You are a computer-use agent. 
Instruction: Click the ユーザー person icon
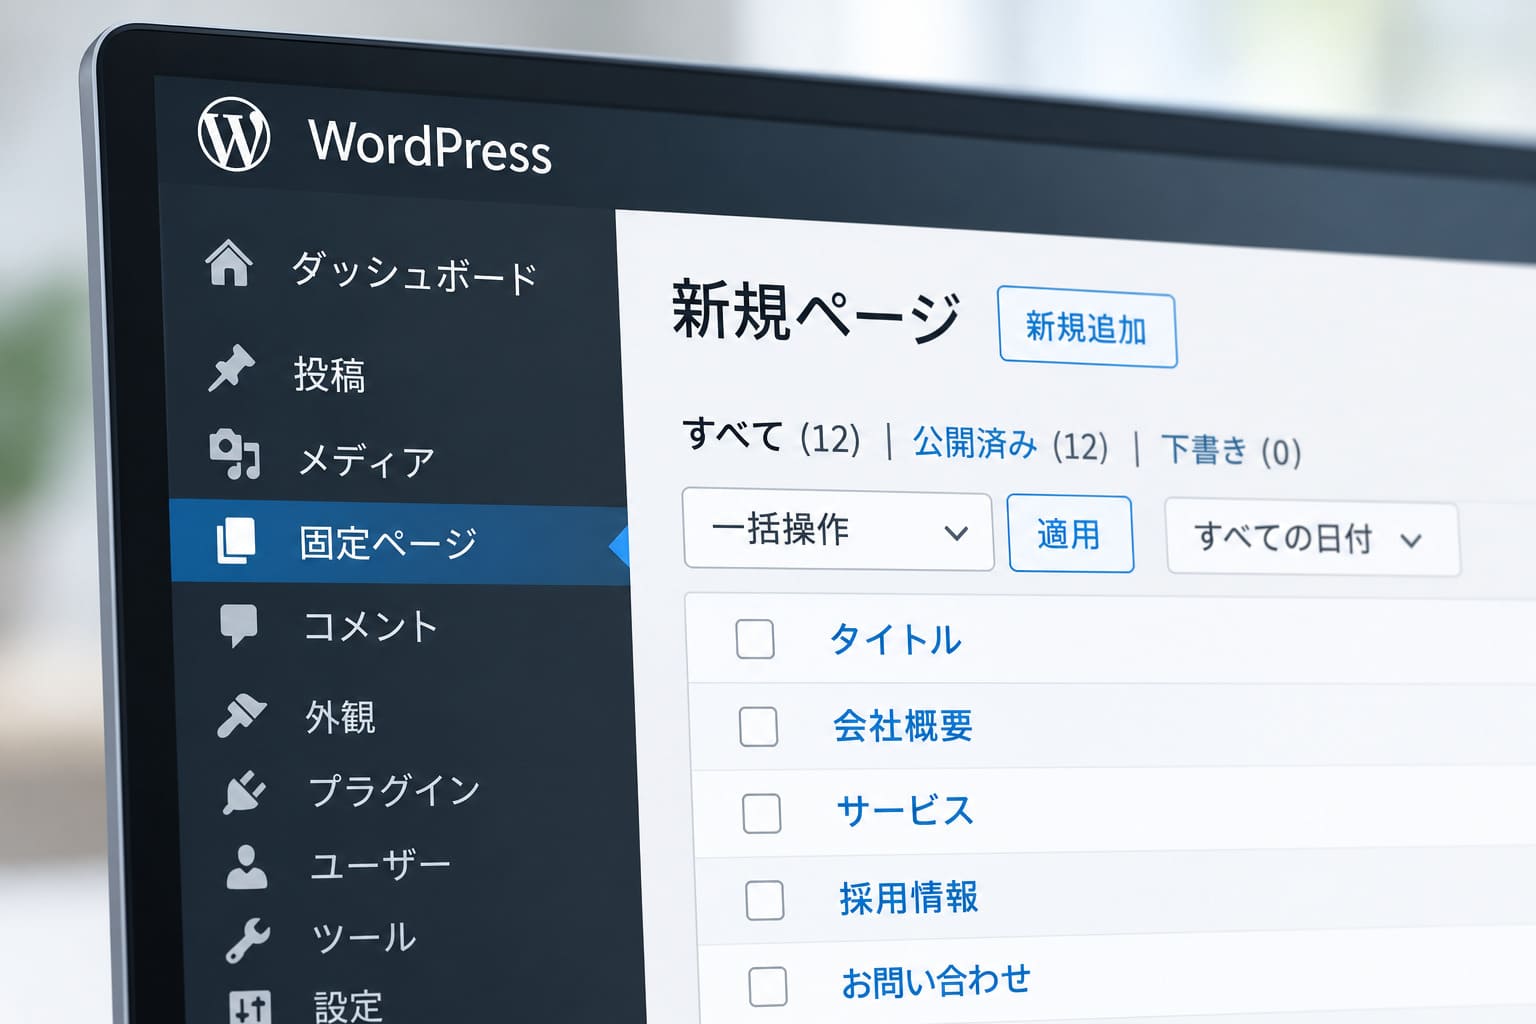[247, 867]
